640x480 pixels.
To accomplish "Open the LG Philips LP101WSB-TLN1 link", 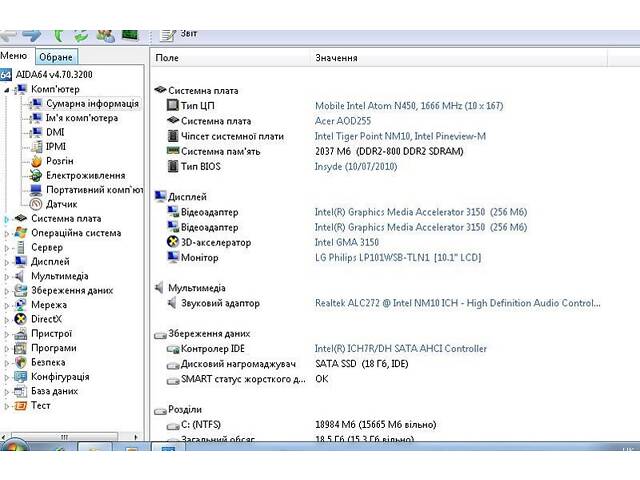I will tap(398, 258).
